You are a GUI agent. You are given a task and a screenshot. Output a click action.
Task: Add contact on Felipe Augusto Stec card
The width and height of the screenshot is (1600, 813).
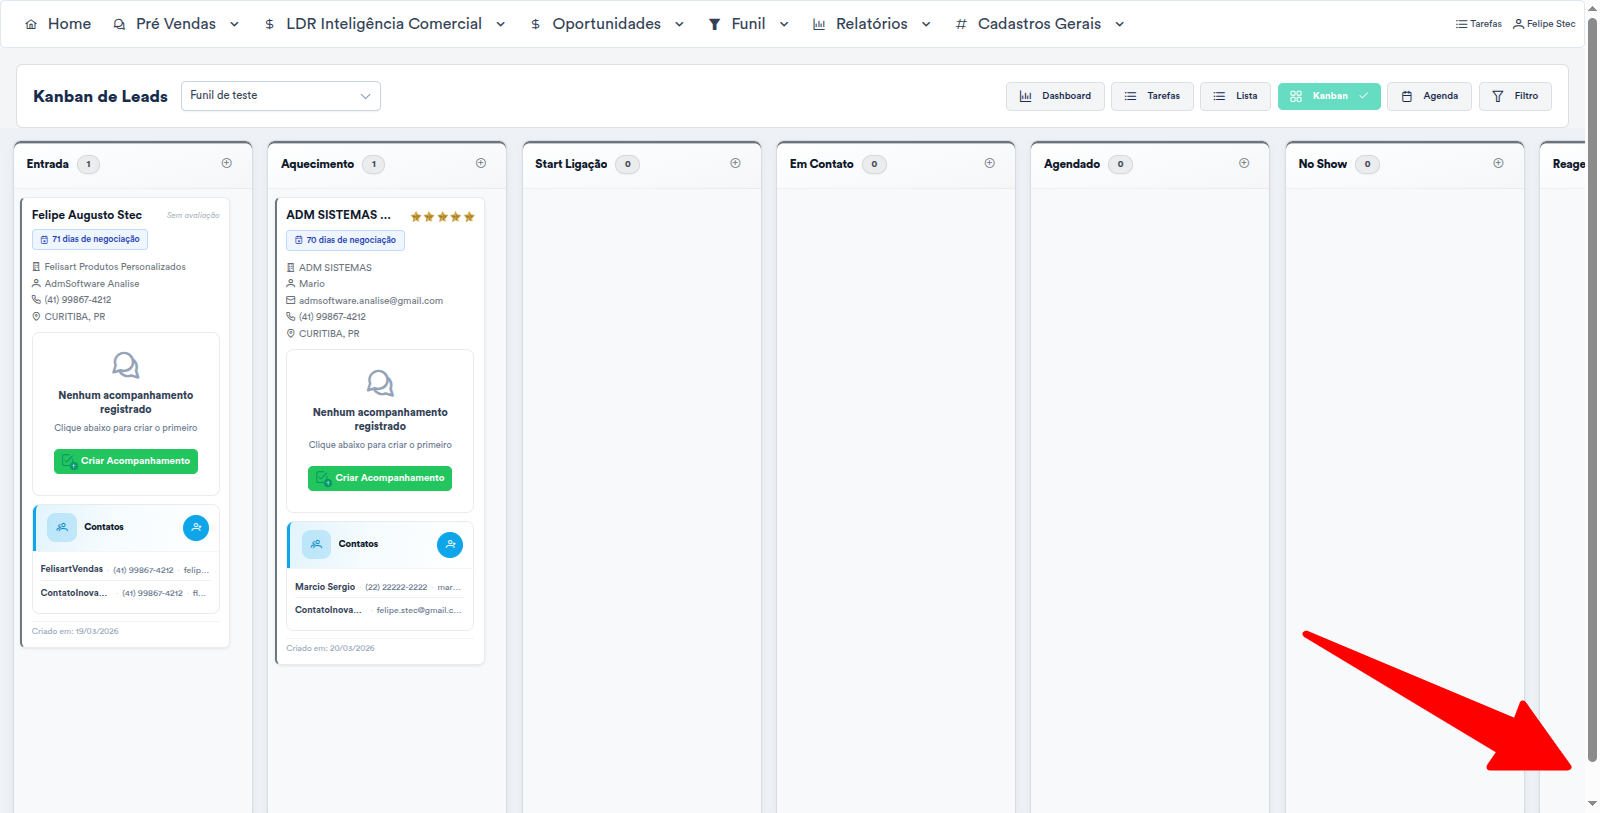point(196,527)
